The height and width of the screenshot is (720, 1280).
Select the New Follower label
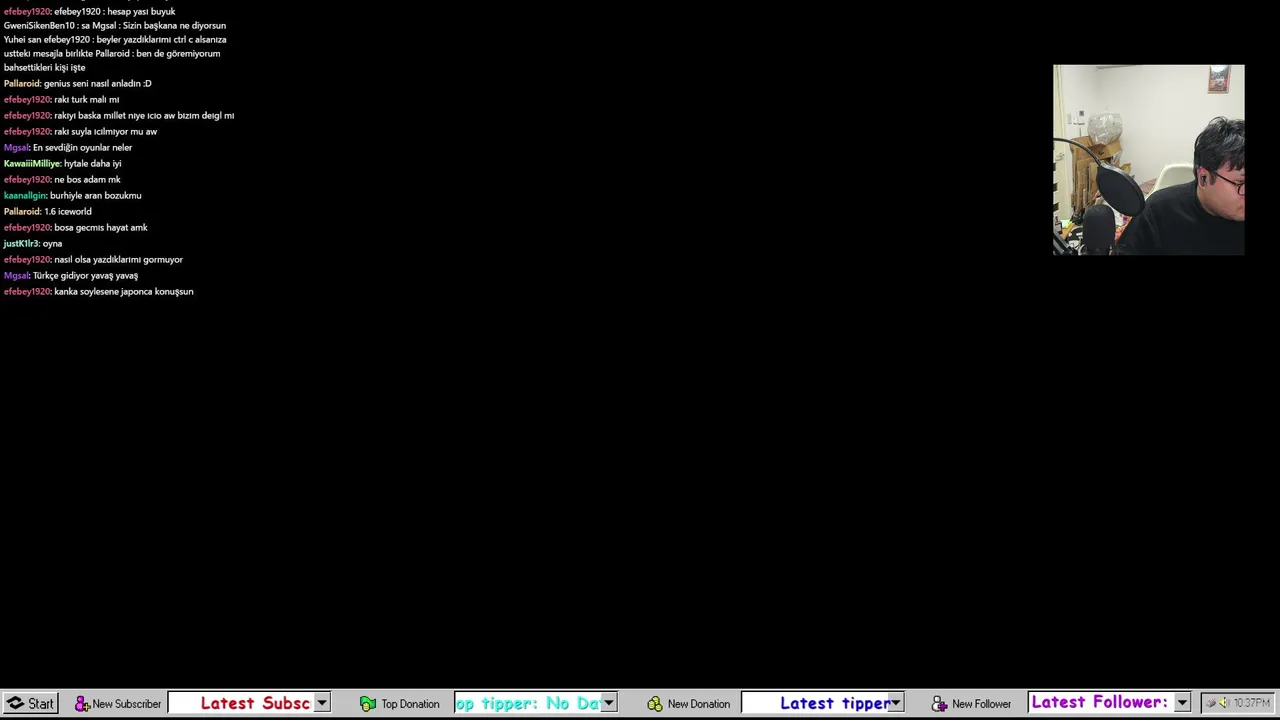click(x=982, y=704)
